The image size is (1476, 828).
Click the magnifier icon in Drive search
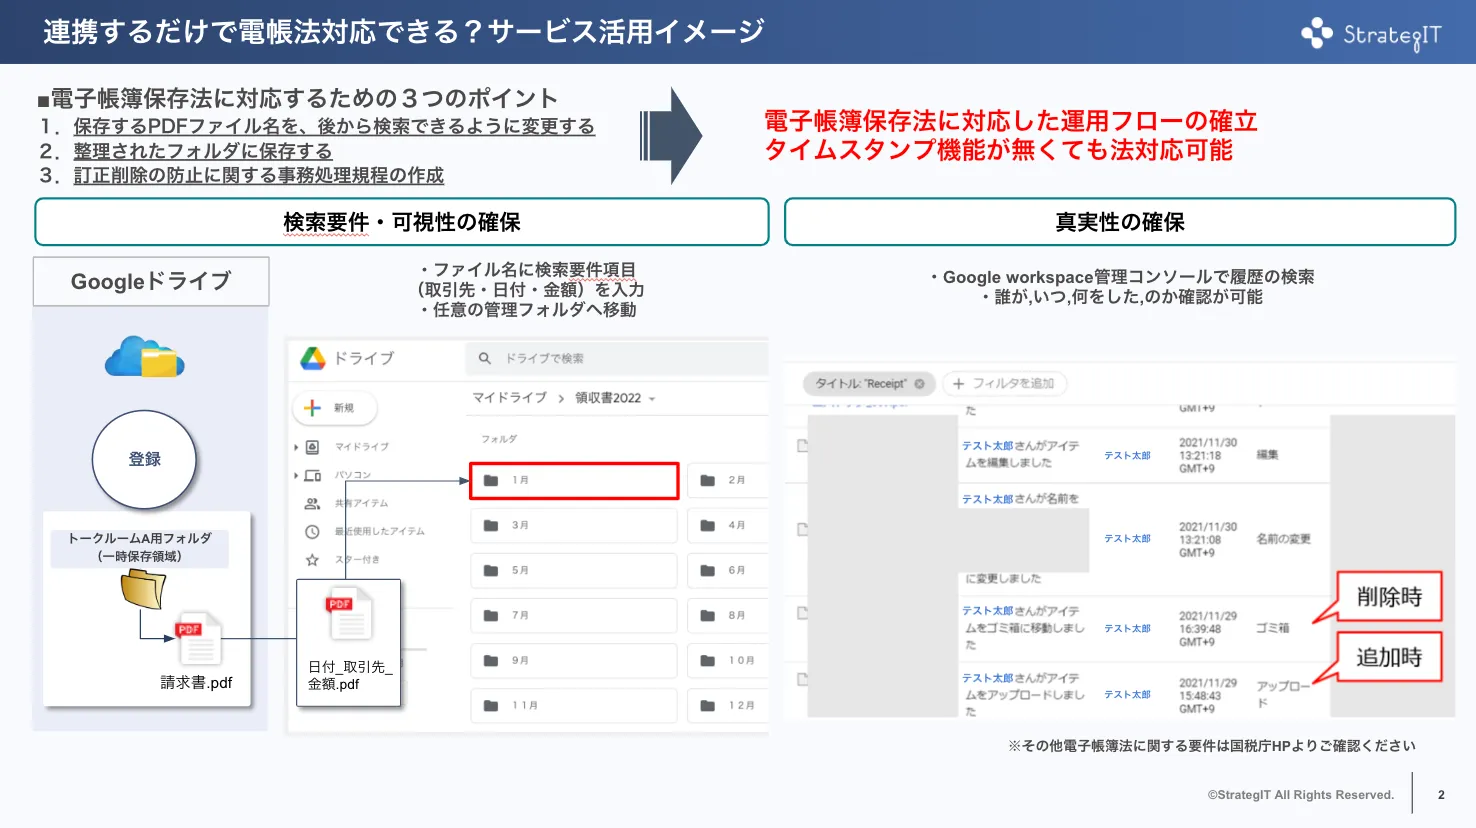pyautogui.click(x=485, y=358)
